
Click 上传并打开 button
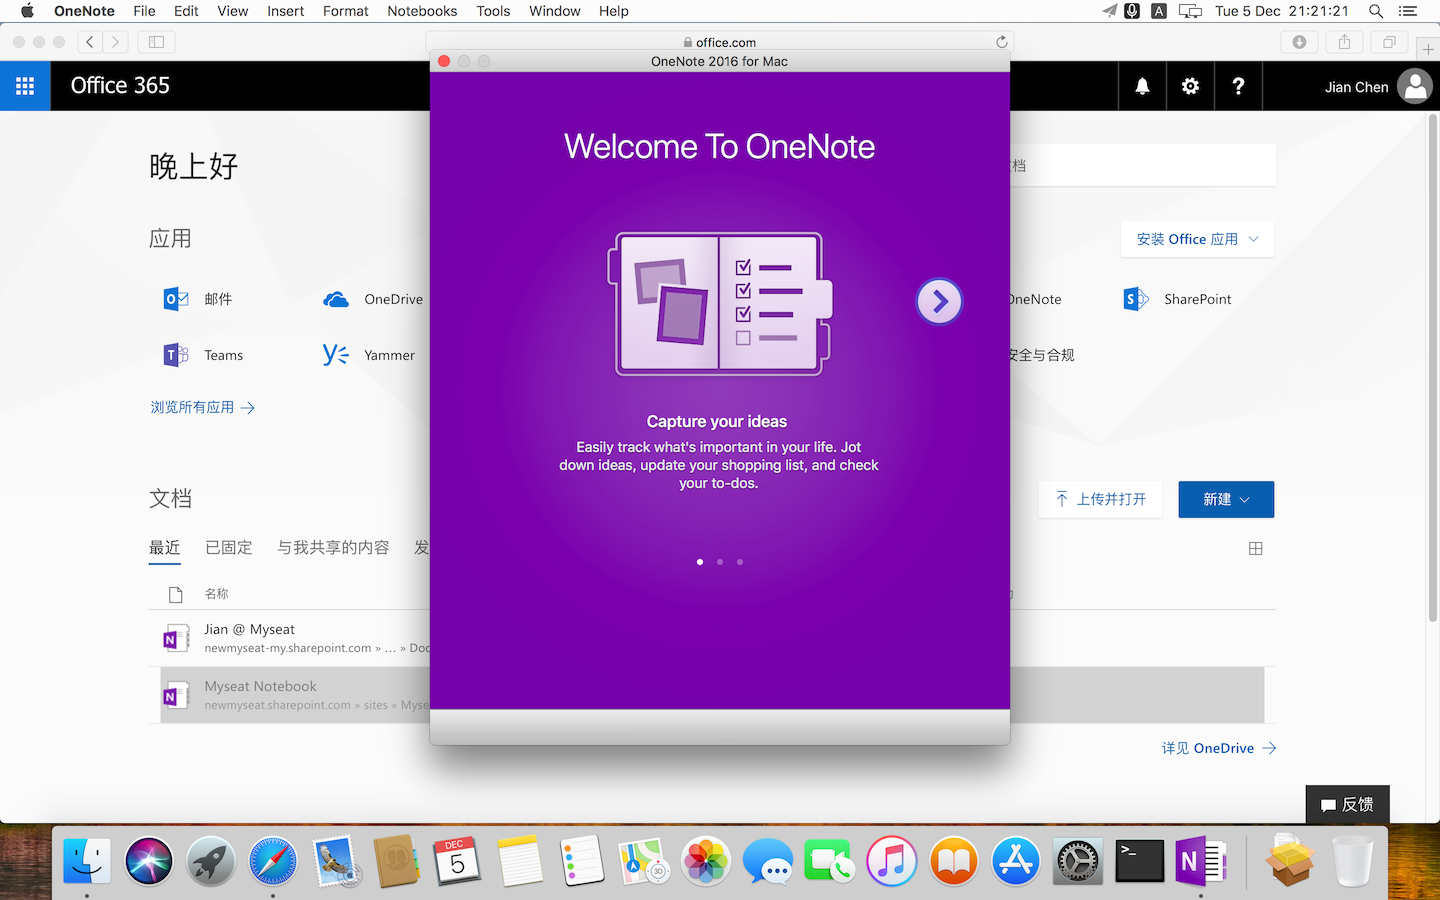tap(1101, 499)
